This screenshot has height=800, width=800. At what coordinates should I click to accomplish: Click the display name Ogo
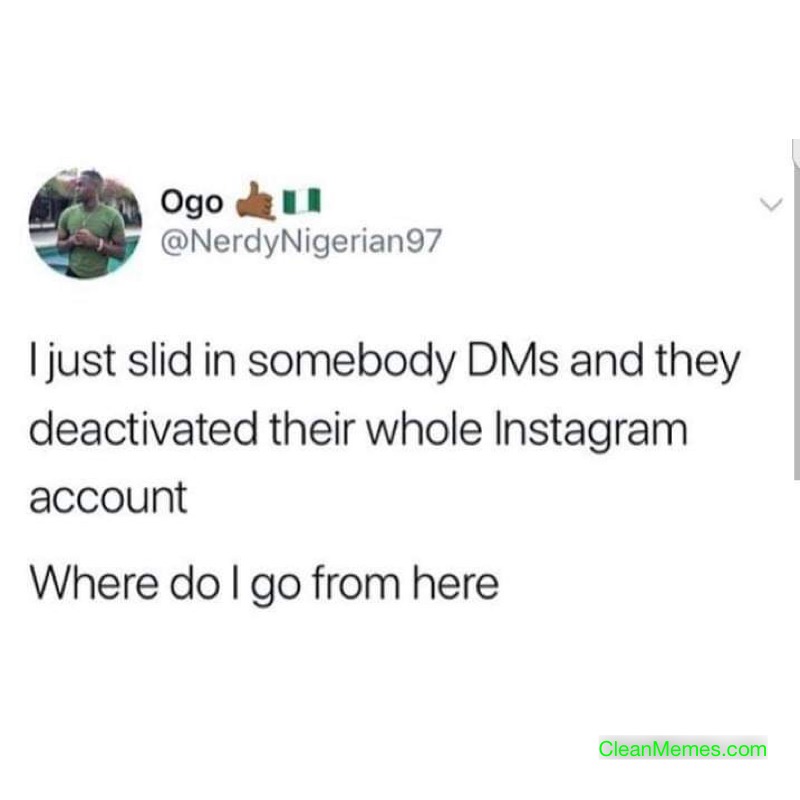(192, 203)
